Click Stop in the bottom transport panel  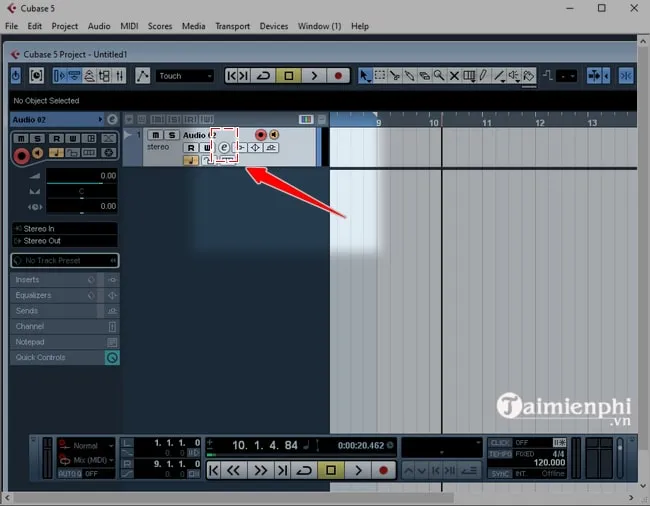(331, 470)
